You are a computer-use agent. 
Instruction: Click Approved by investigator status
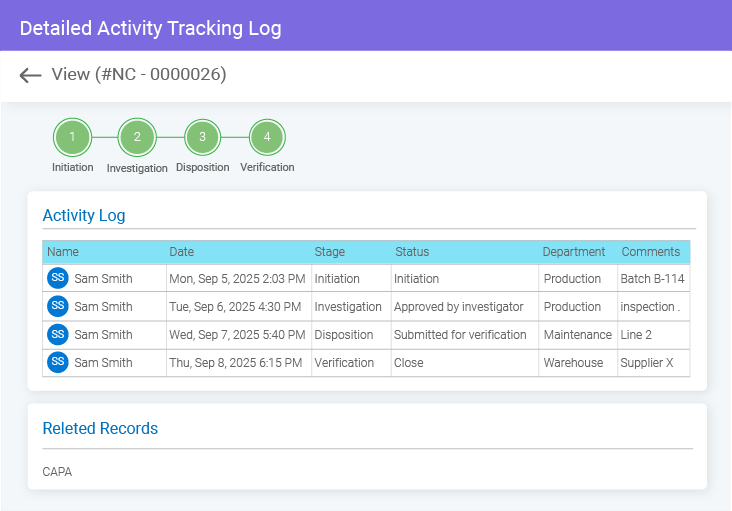point(458,307)
